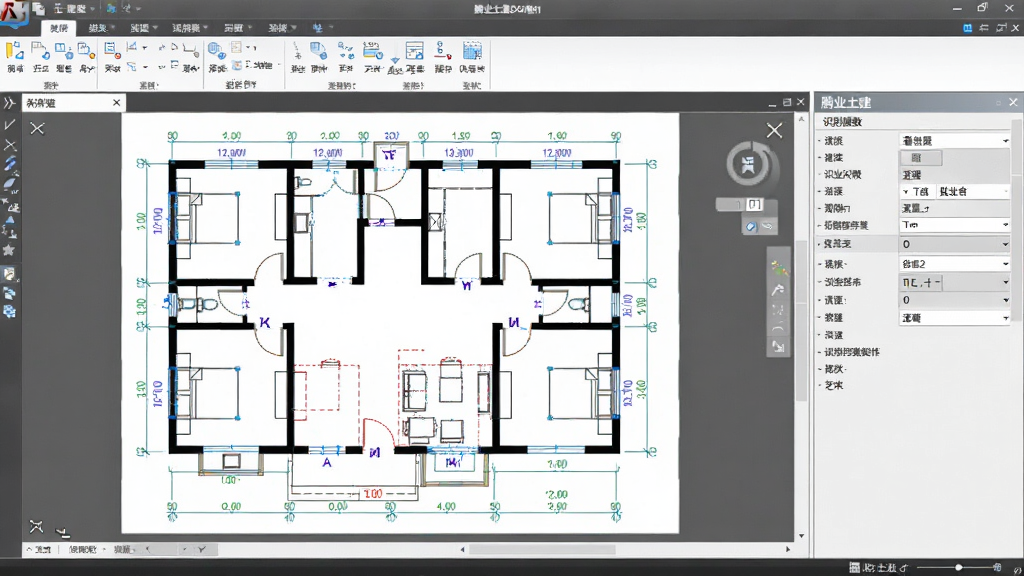Click the X icon beneath the document tab
1024x576 pixels.
(37, 129)
